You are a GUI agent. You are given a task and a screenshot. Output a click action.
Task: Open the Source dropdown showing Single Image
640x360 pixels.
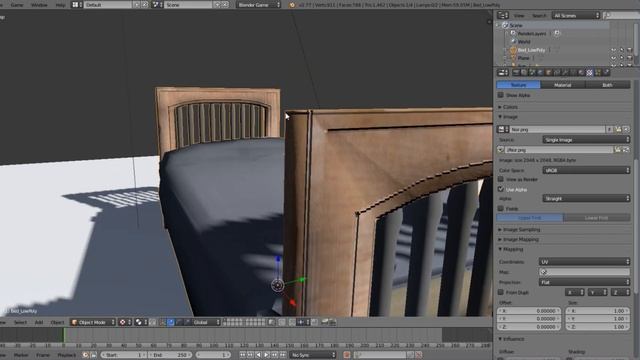[x=586, y=140]
